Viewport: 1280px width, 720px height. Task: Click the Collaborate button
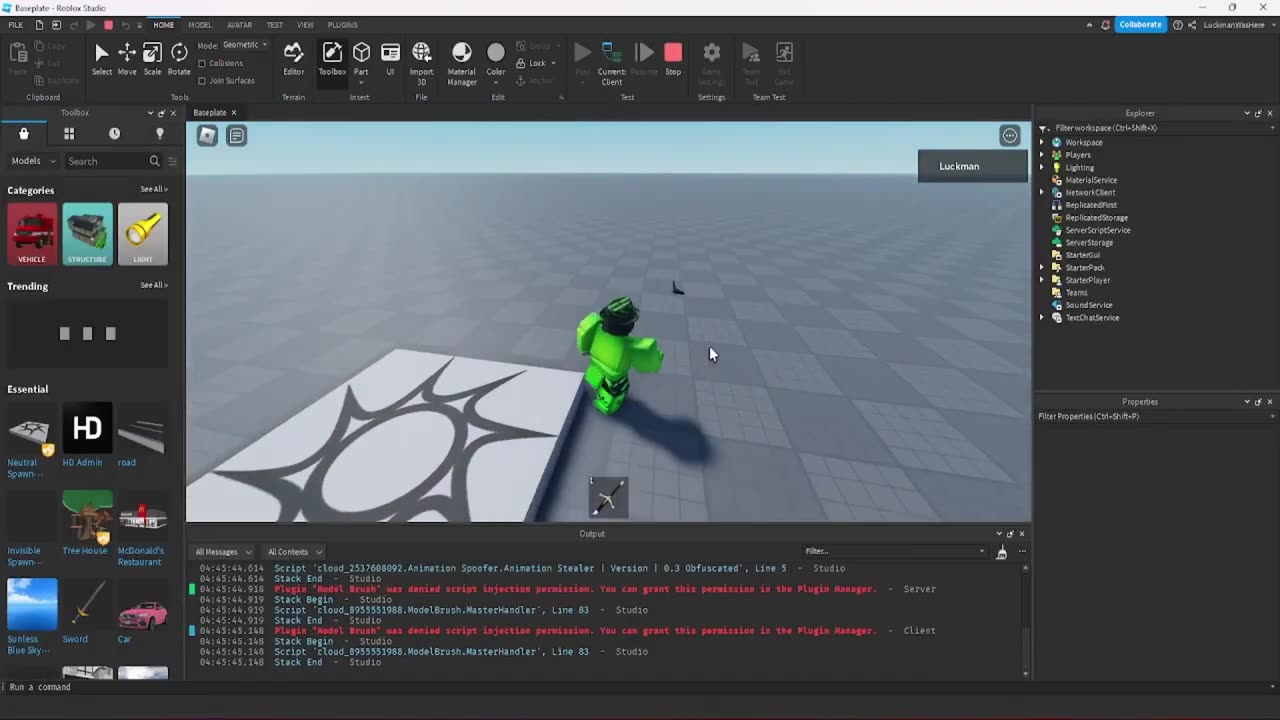click(1141, 25)
